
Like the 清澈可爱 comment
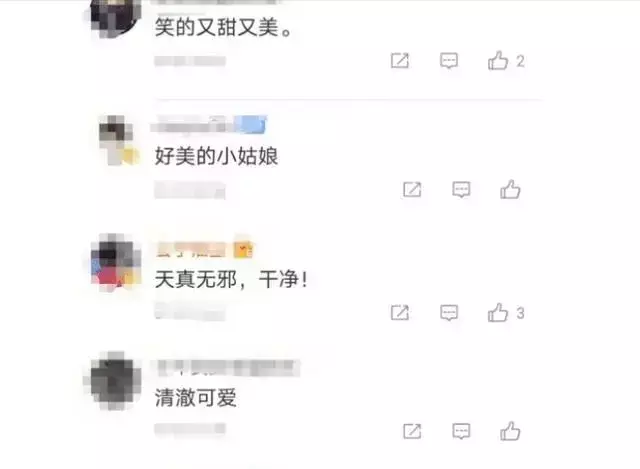pyautogui.click(x=510, y=431)
